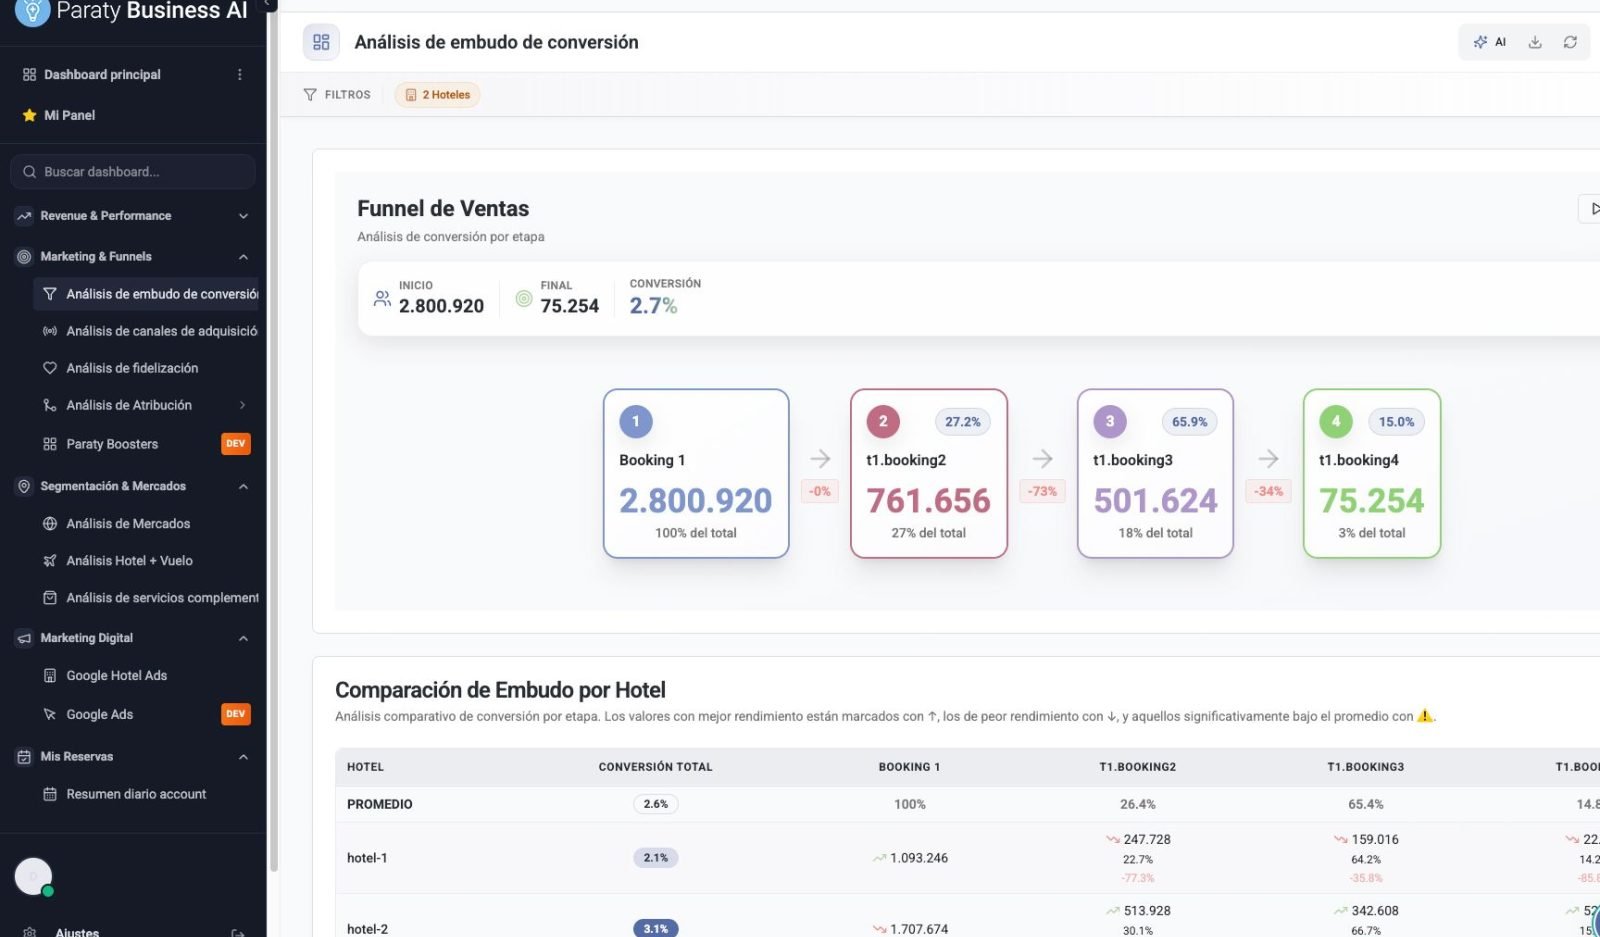1600x937 pixels.
Task: Collapse the Marketing Digital section
Action: [x=243, y=638]
